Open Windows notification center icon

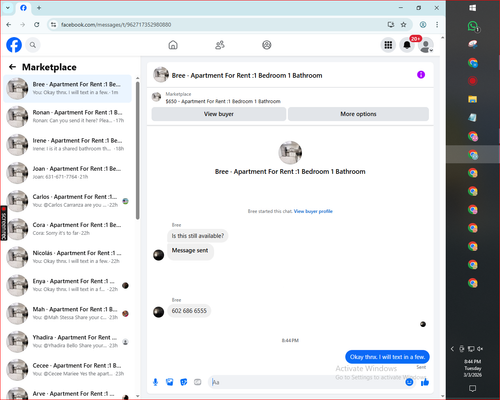(x=473, y=388)
